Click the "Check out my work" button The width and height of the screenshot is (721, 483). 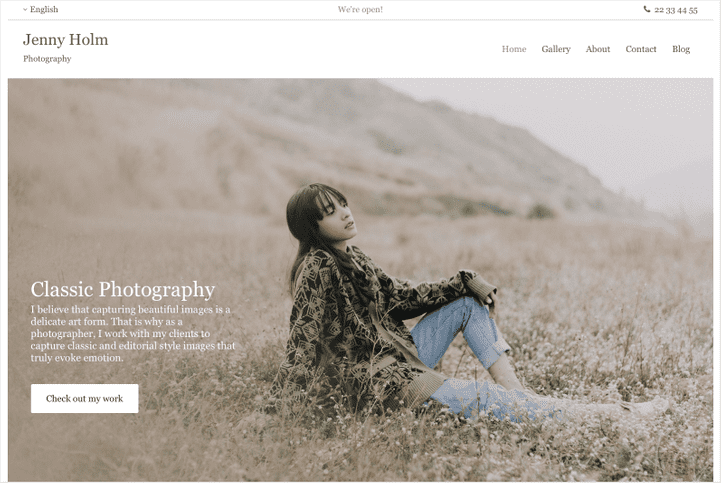click(85, 398)
